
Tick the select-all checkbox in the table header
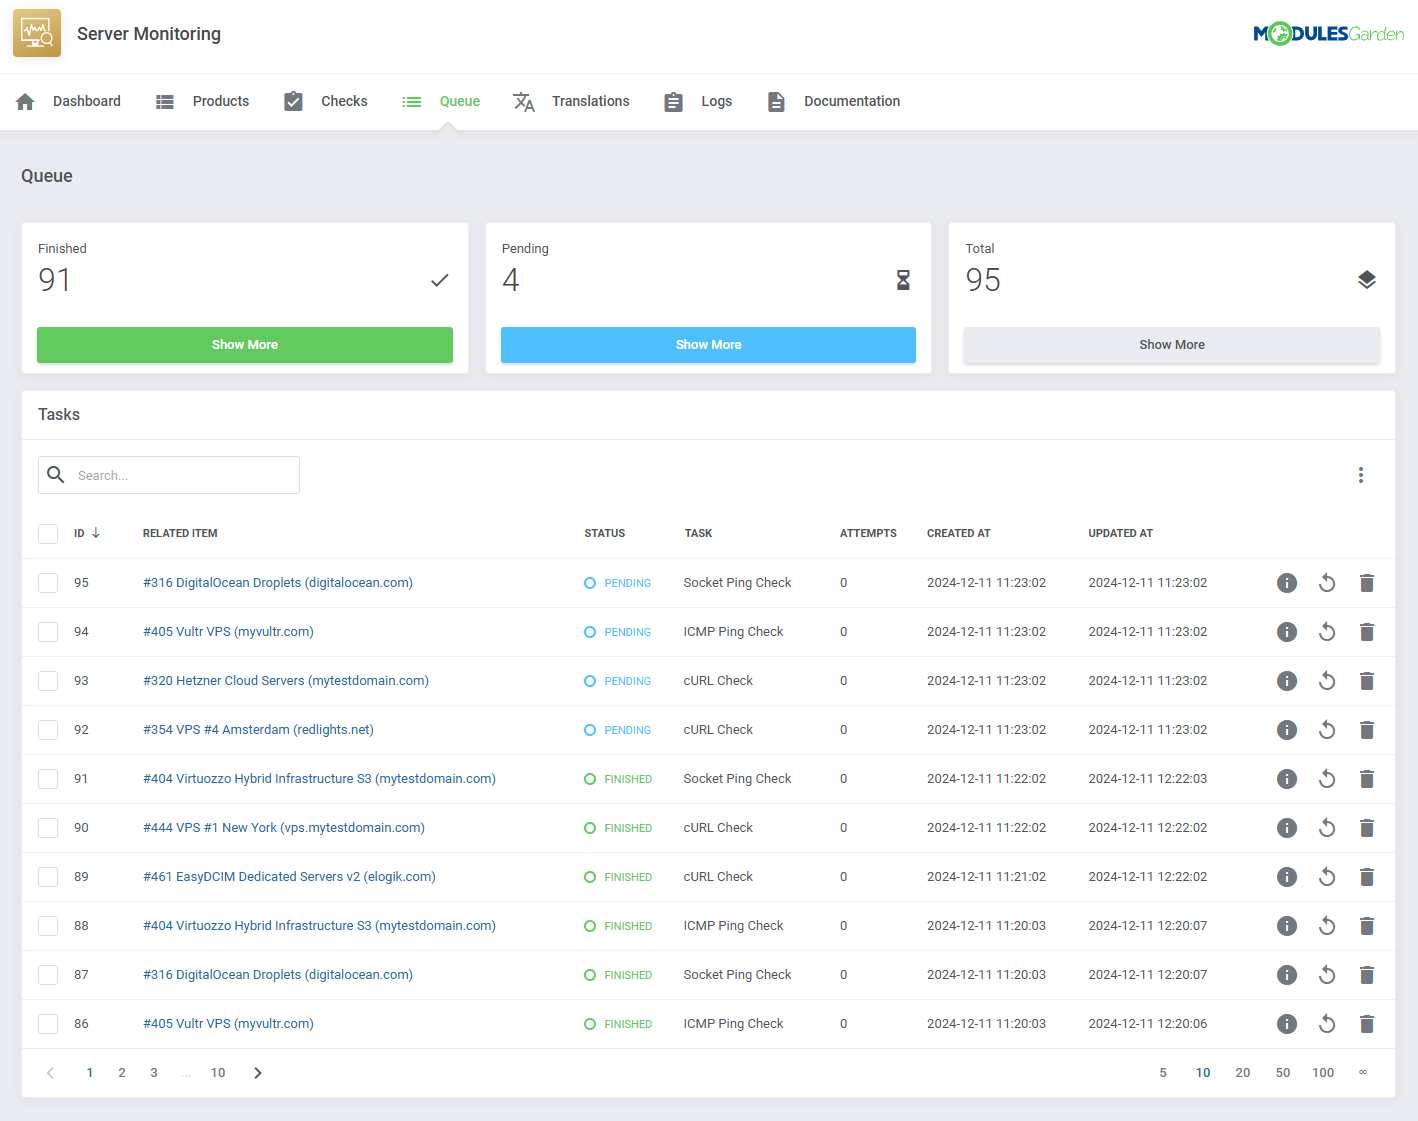47,533
